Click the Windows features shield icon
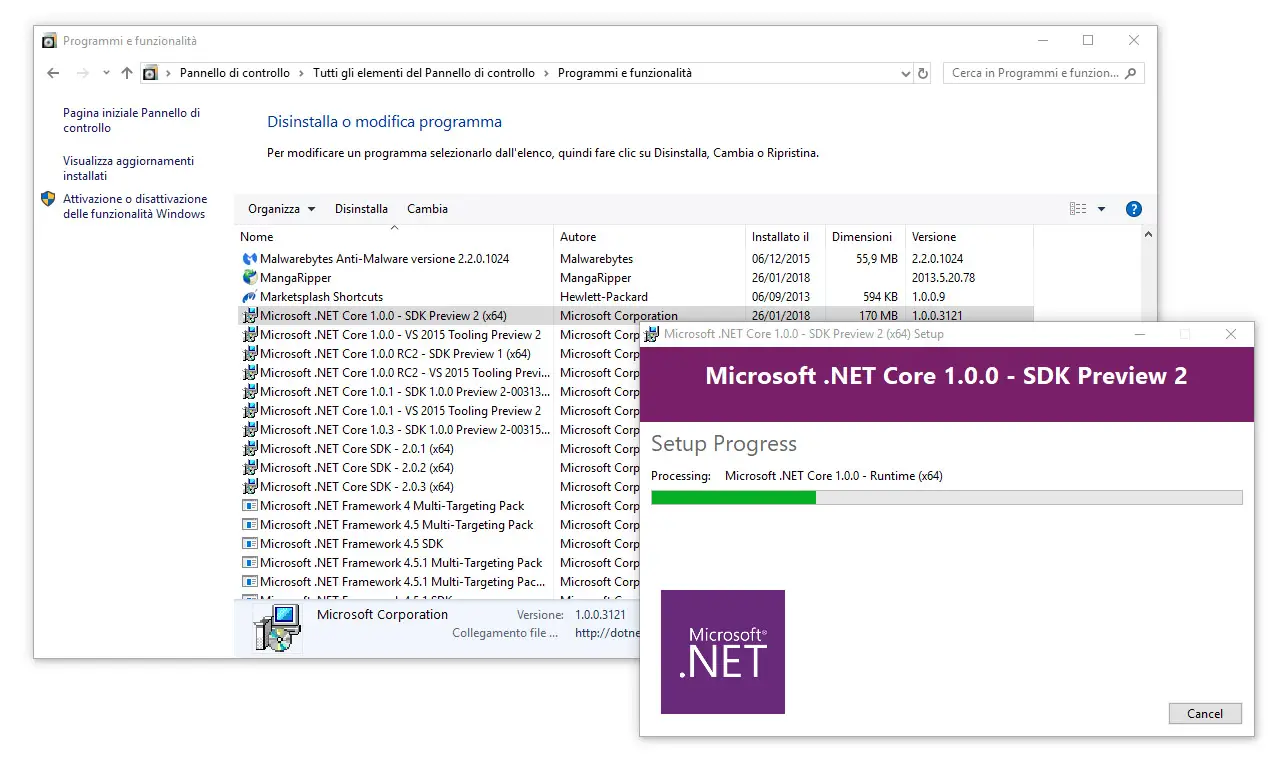The image size is (1281, 768). point(48,199)
